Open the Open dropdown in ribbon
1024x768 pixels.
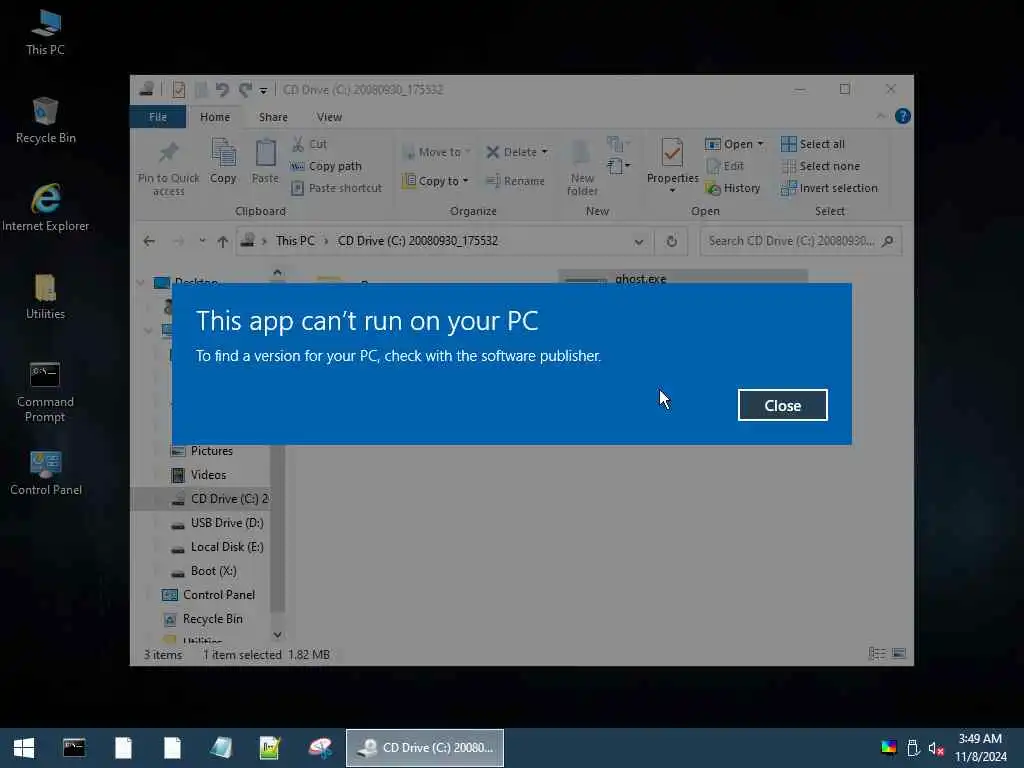(734, 144)
